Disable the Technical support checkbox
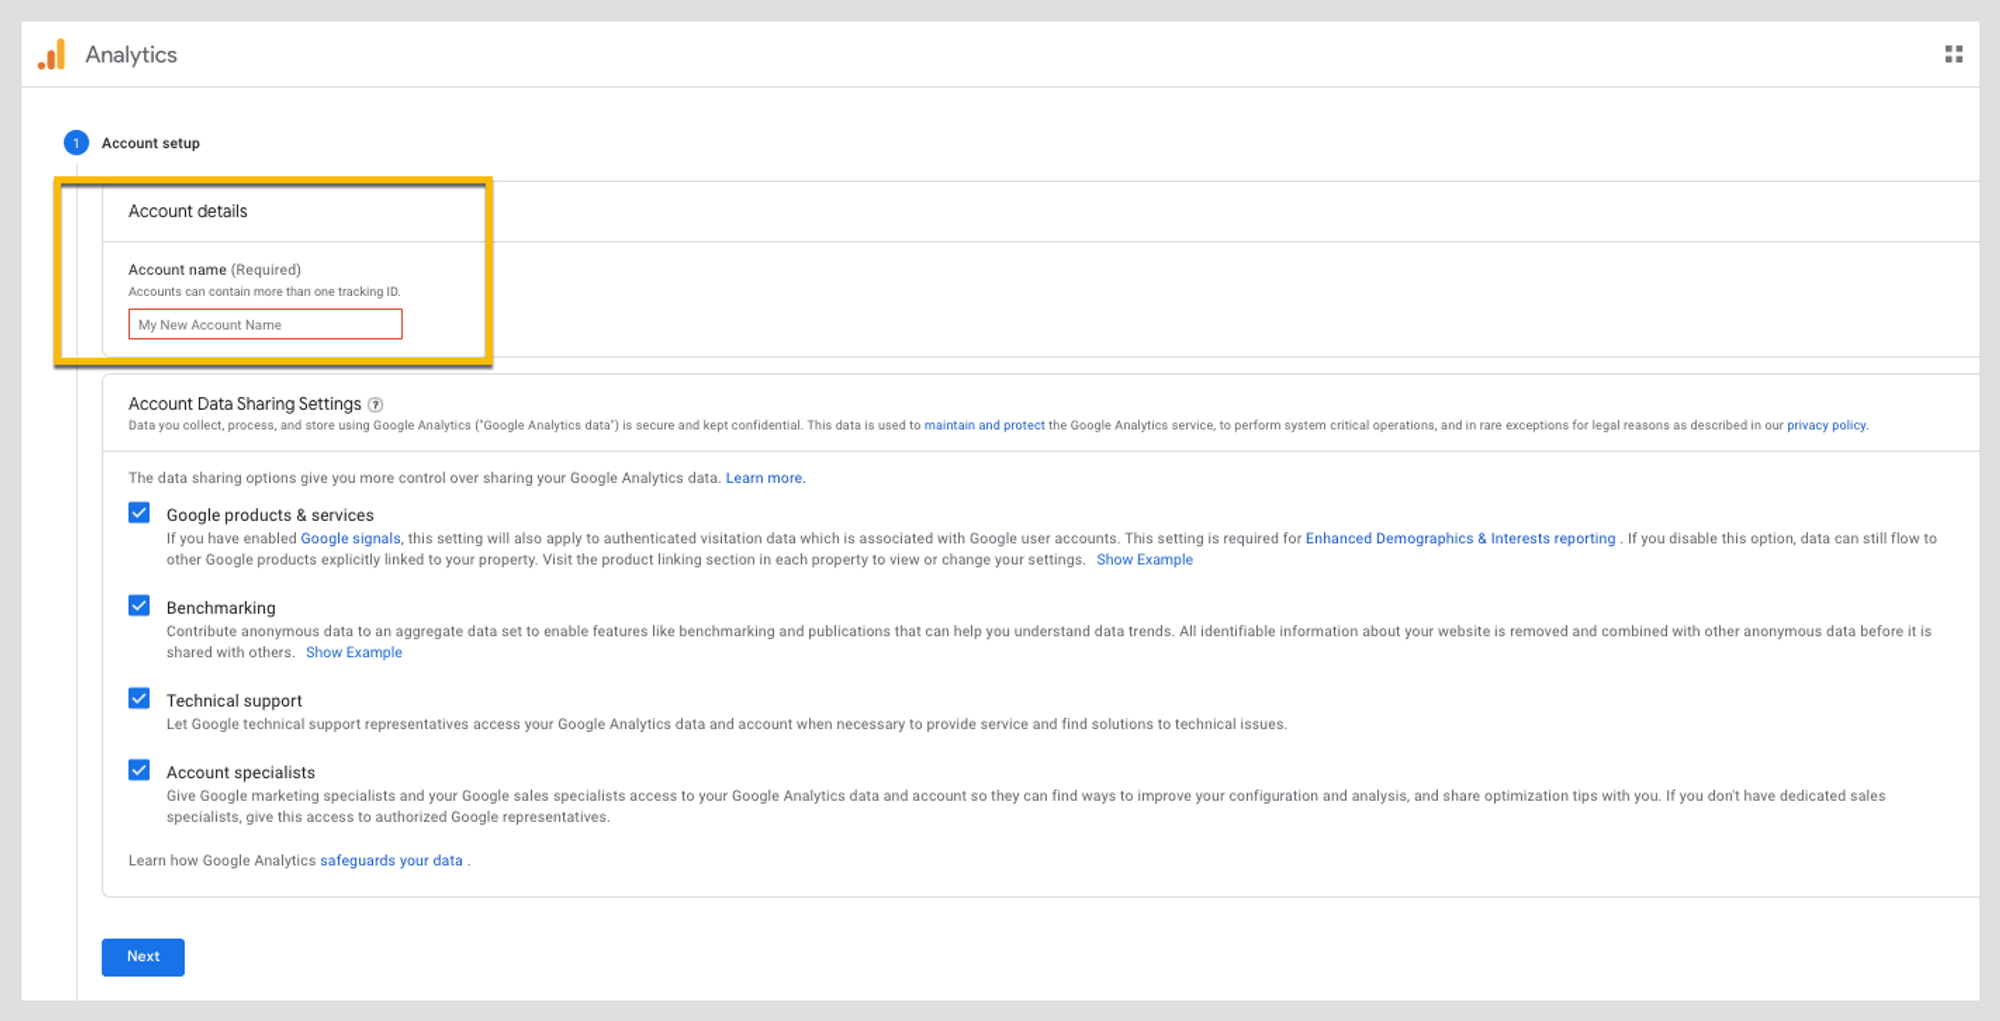Image resolution: width=2000 pixels, height=1021 pixels. tap(139, 699)
